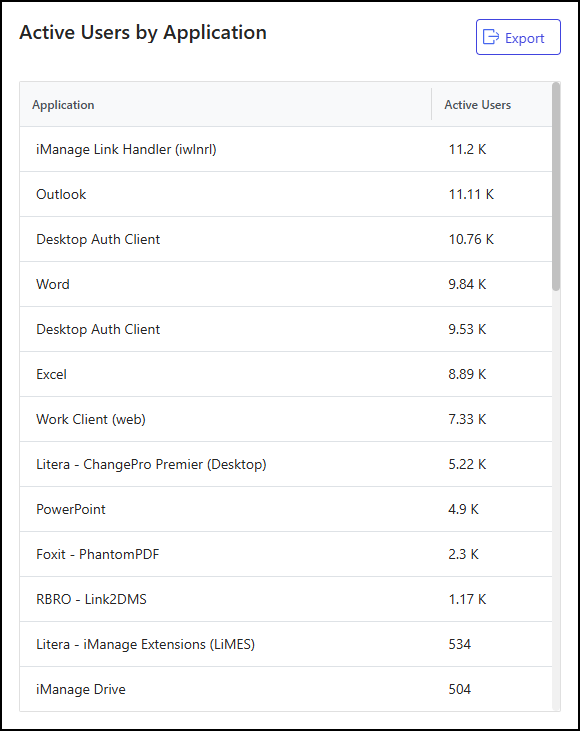Click the 9.84 K value for Word
The width and height of the screenshot is (580, 731).
pos(467,284)
